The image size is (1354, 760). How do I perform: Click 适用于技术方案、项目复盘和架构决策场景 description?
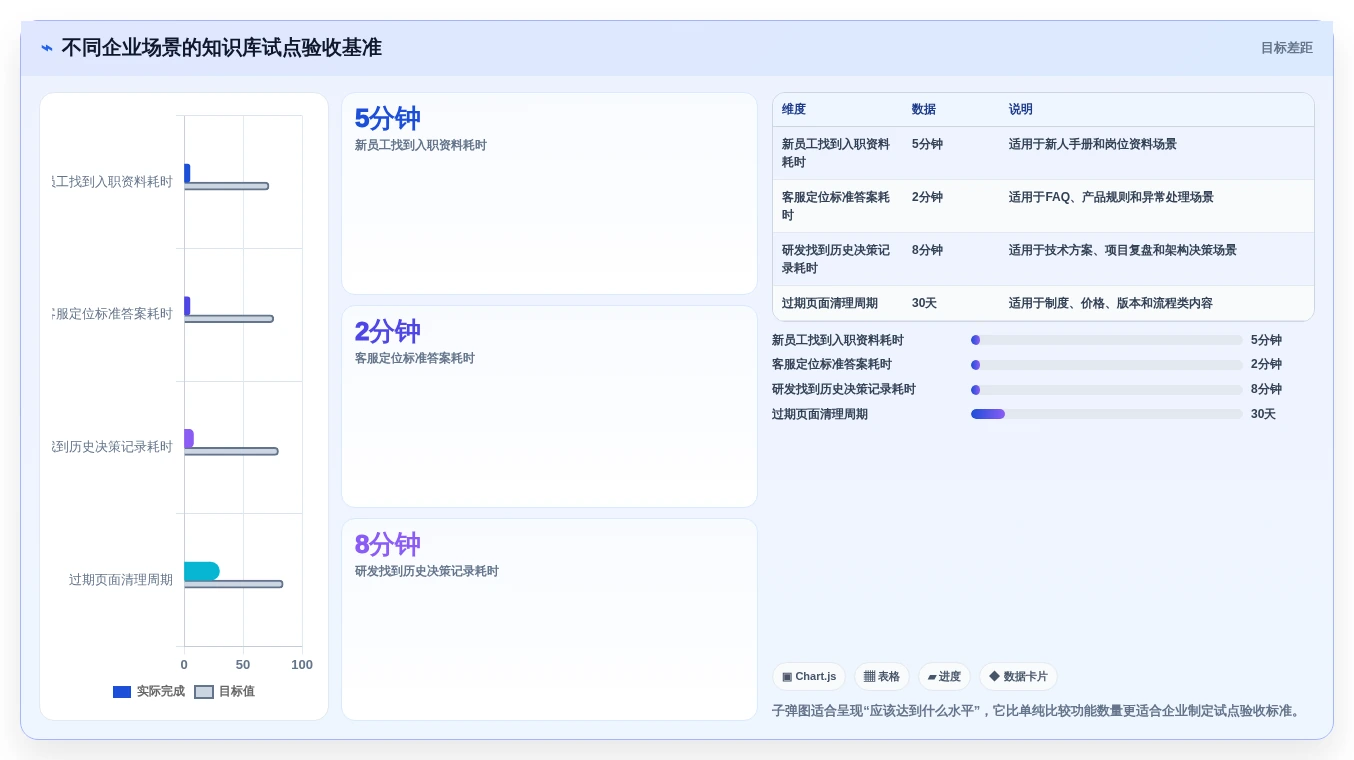1123,250
